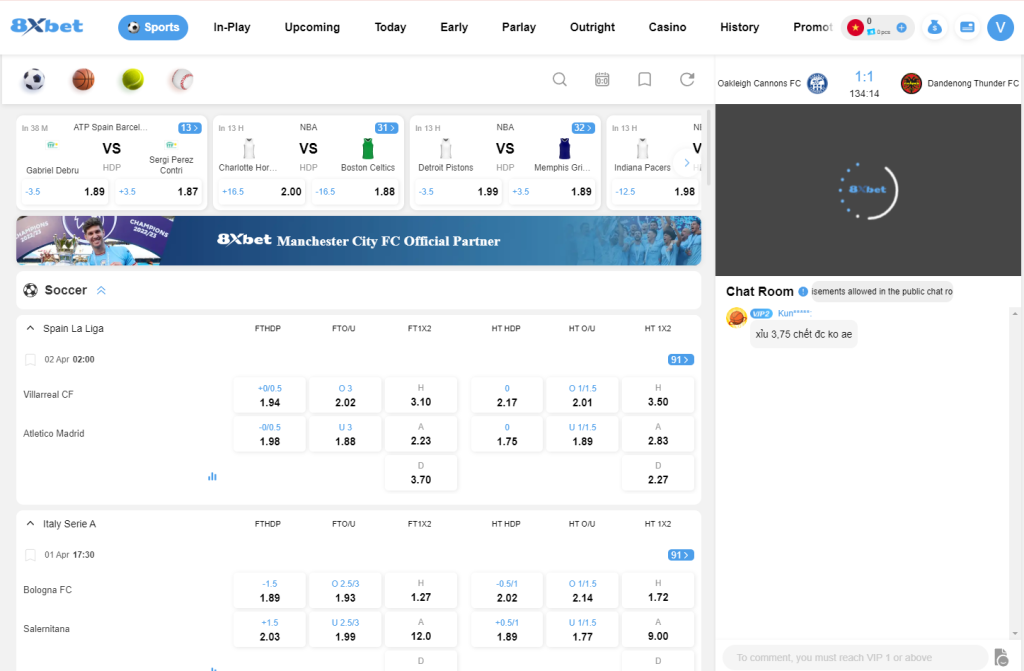Bet on Villarreal CF FTHDP odds 1.94
Screen dimensions: 1024x671
[270, 395]
